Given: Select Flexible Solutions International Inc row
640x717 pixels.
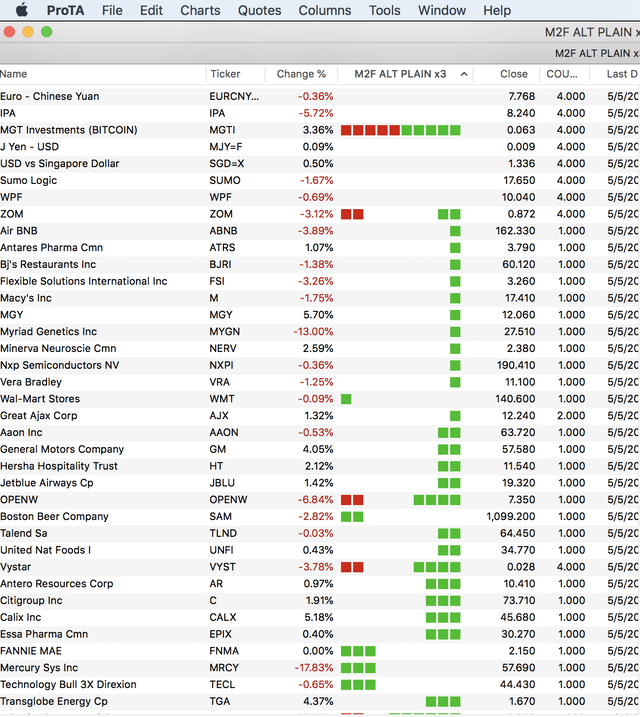Looking at the screenshot, I should [x=320, y=281].
